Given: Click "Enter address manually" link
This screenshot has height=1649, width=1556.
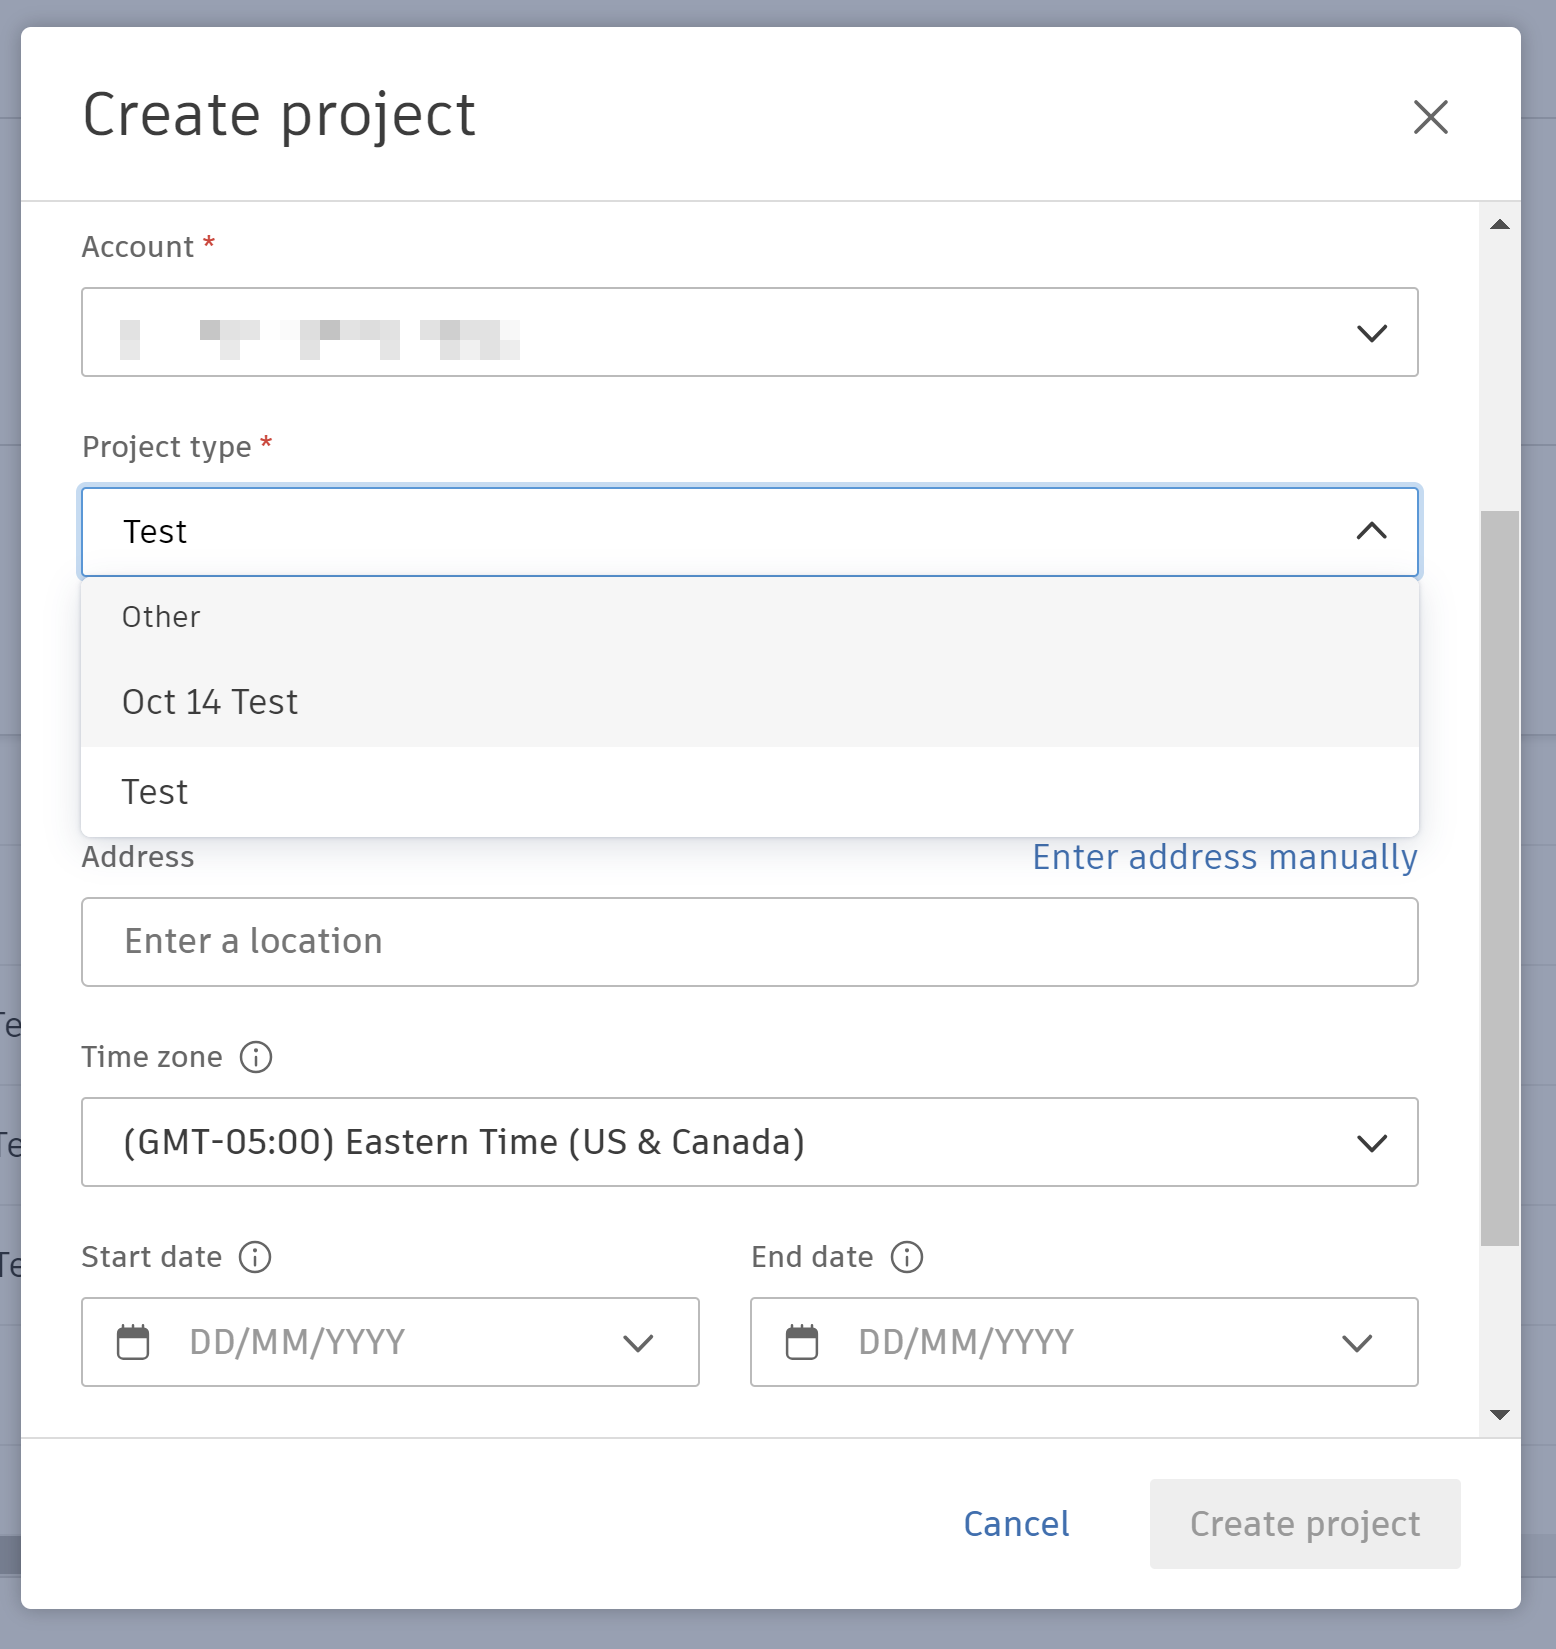Looking at the screenshot, I should point(1224,857).
